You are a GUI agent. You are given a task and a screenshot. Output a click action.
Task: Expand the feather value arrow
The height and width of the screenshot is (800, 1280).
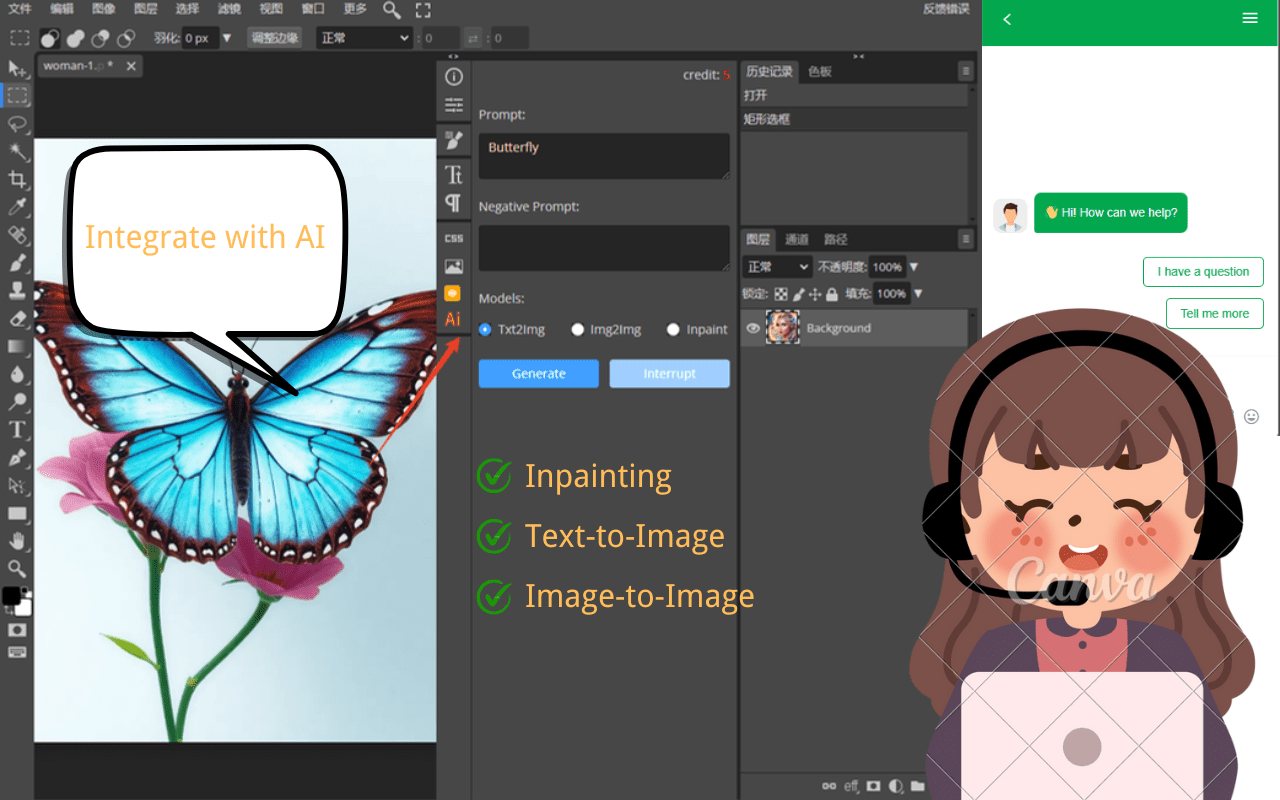click(227, 38)
